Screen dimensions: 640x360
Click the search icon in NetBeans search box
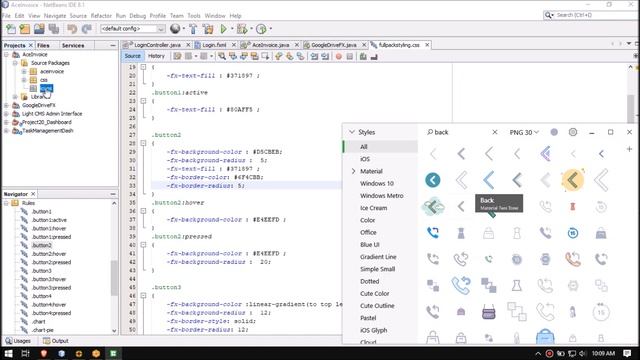(548, 15)
